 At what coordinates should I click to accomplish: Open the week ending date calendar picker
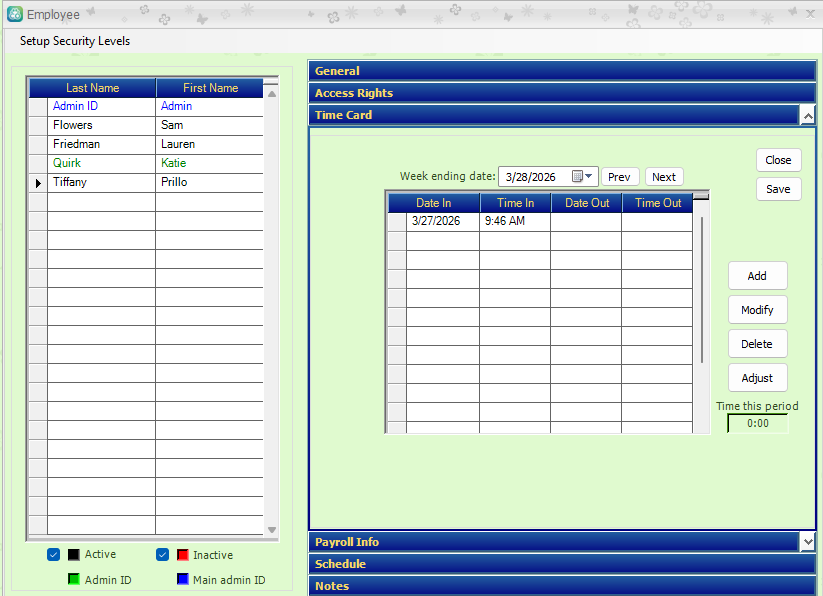click(x=582, y=176)
